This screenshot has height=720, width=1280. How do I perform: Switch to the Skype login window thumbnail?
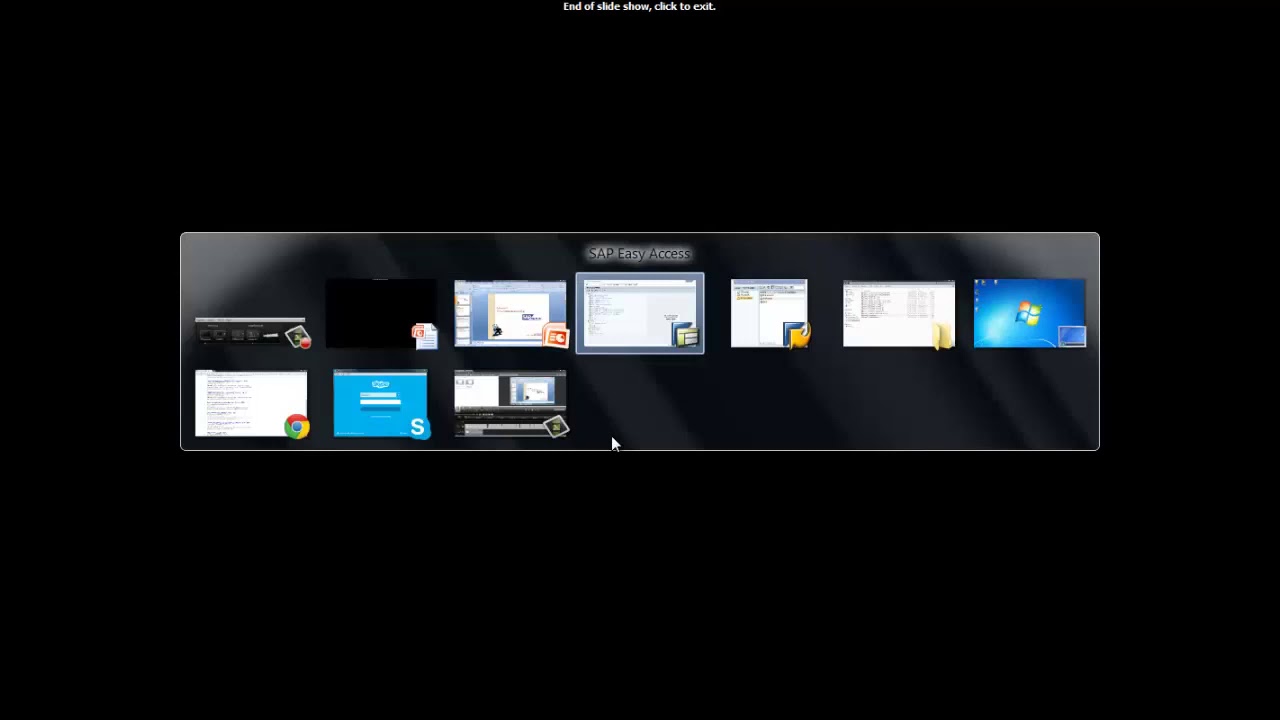point(381,404)
